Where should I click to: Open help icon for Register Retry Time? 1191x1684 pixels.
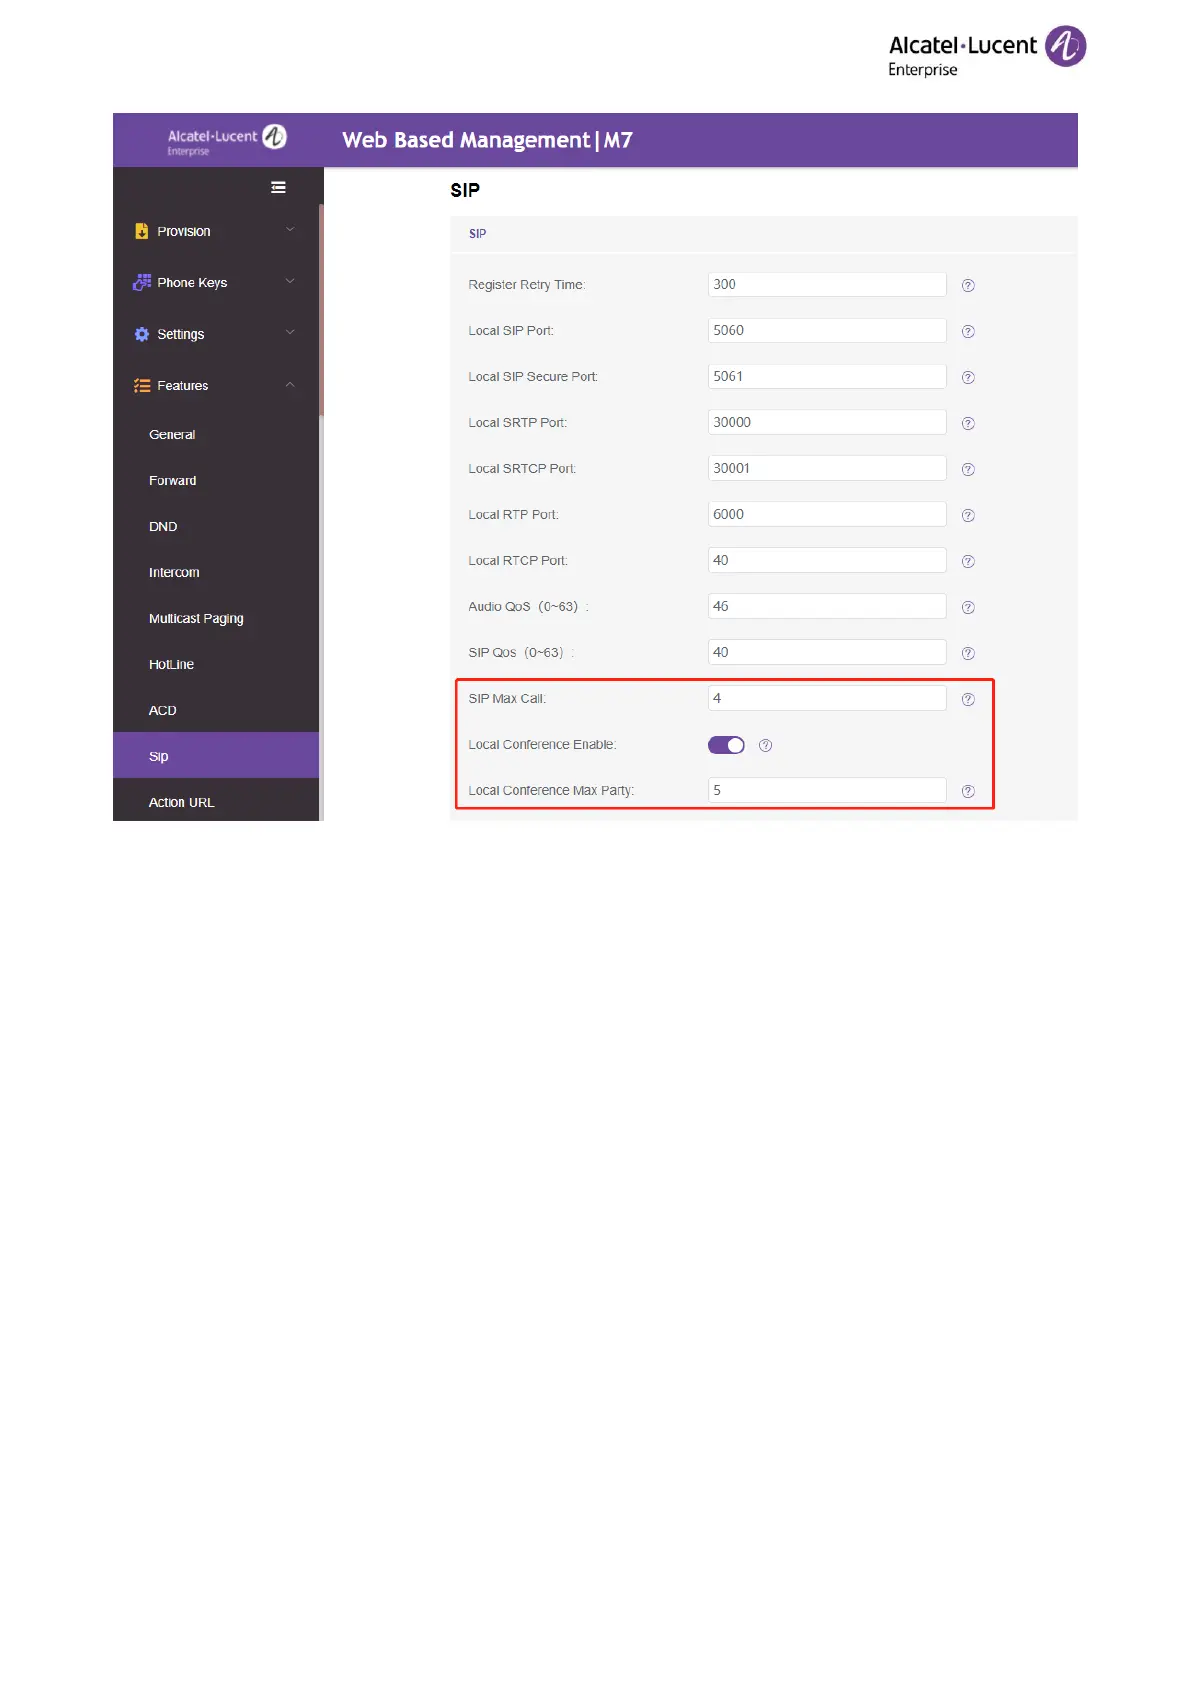968,285
